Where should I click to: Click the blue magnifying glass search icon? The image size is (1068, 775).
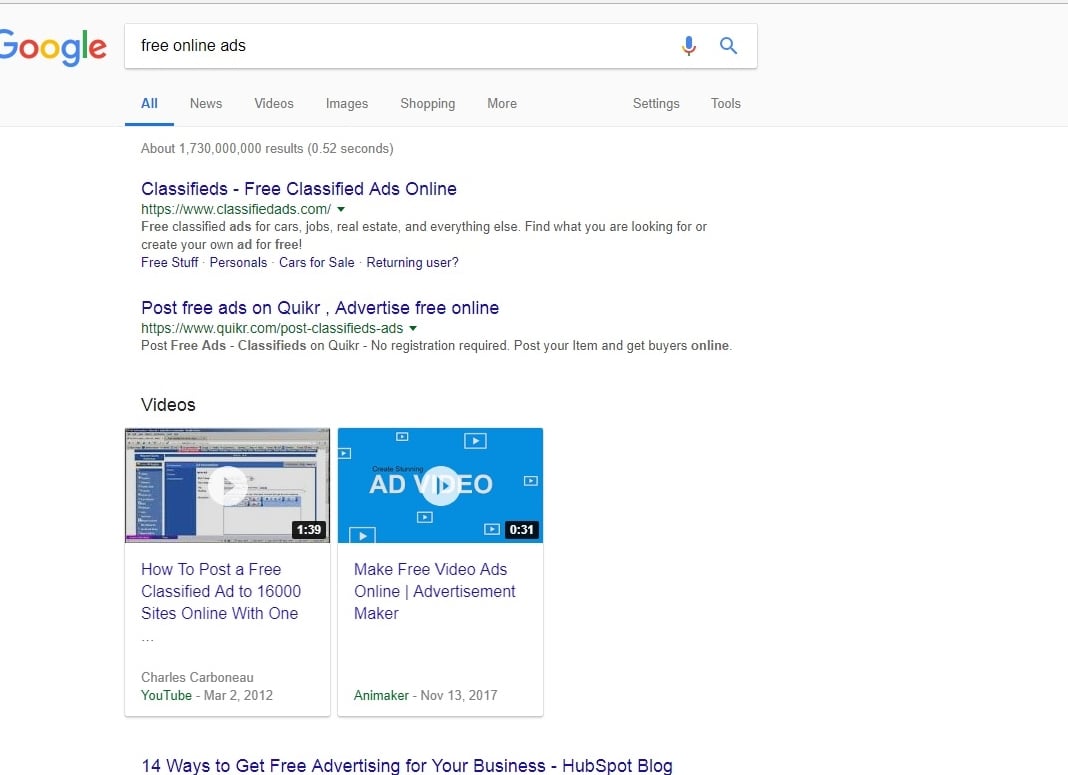729,46
